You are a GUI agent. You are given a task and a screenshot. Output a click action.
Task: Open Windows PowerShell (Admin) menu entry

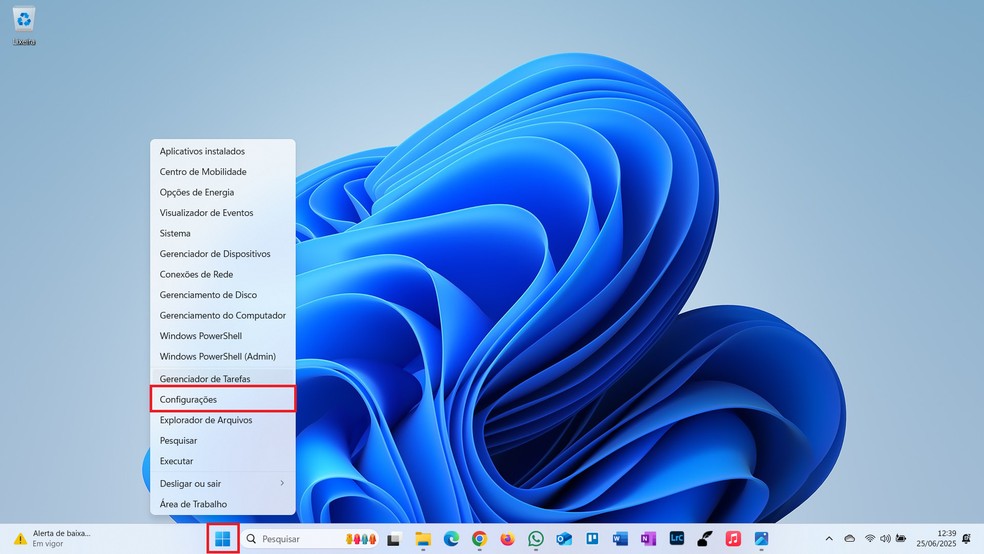222,356
